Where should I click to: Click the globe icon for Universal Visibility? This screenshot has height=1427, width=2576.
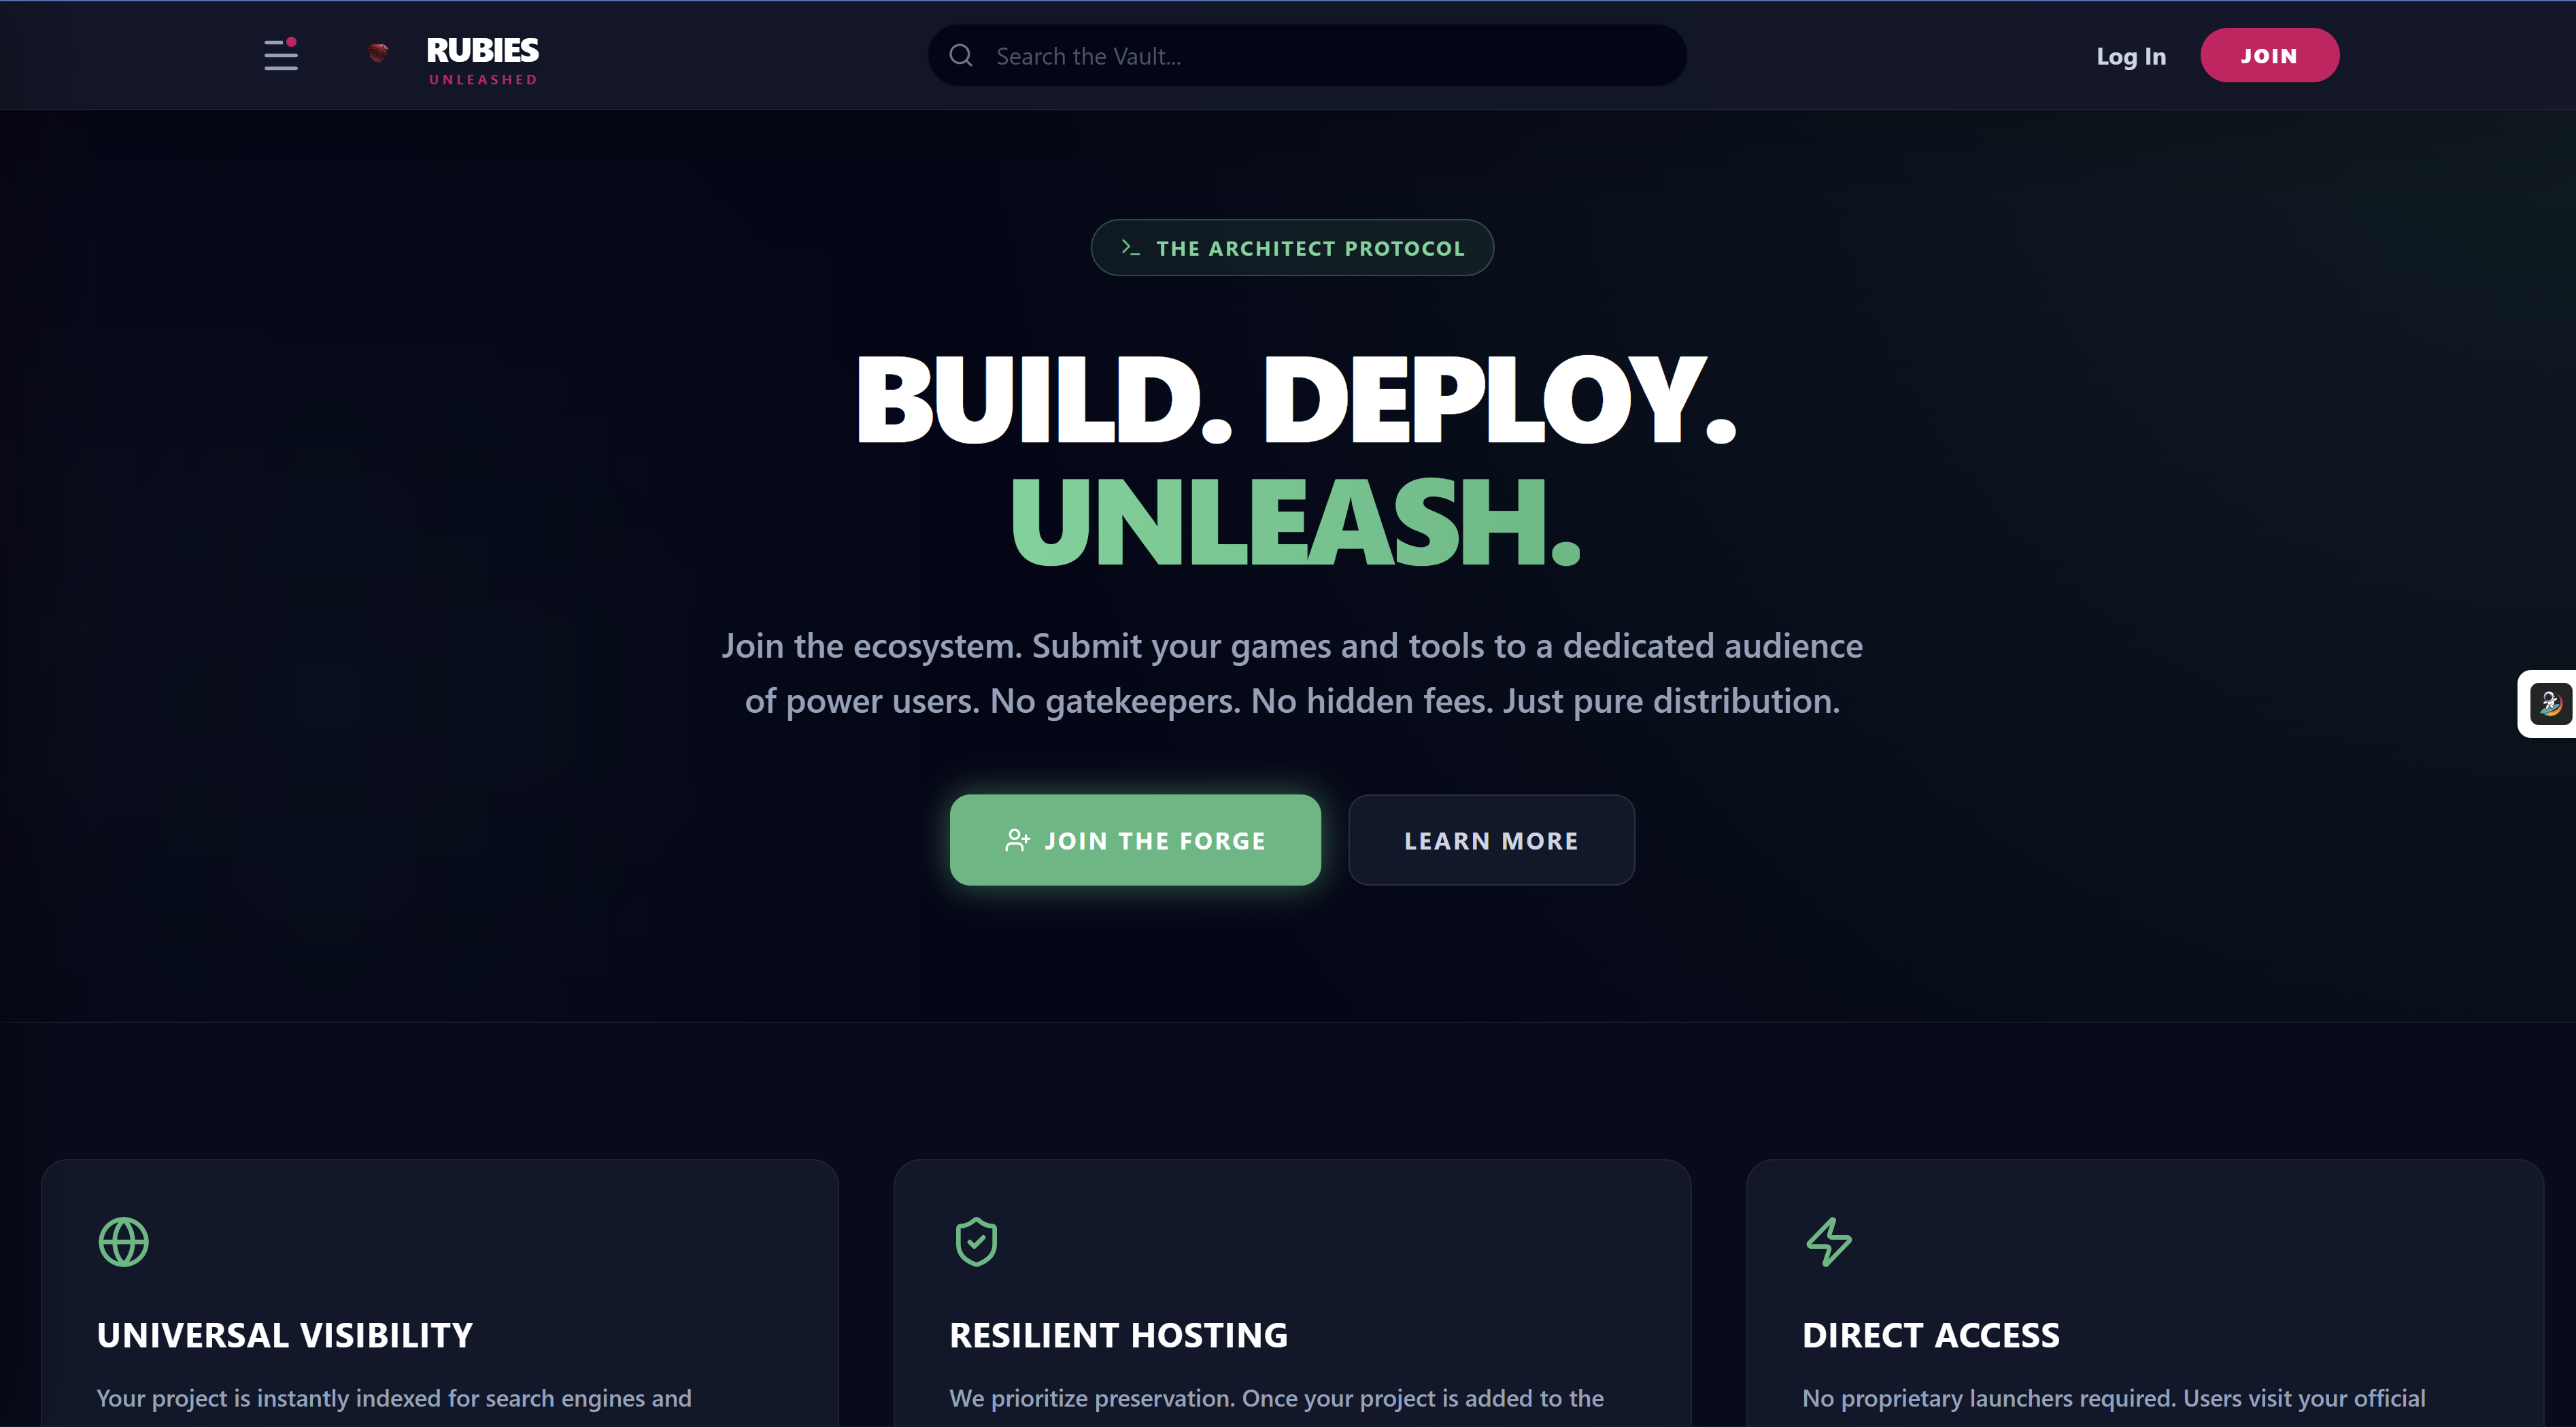(124, 1242)
